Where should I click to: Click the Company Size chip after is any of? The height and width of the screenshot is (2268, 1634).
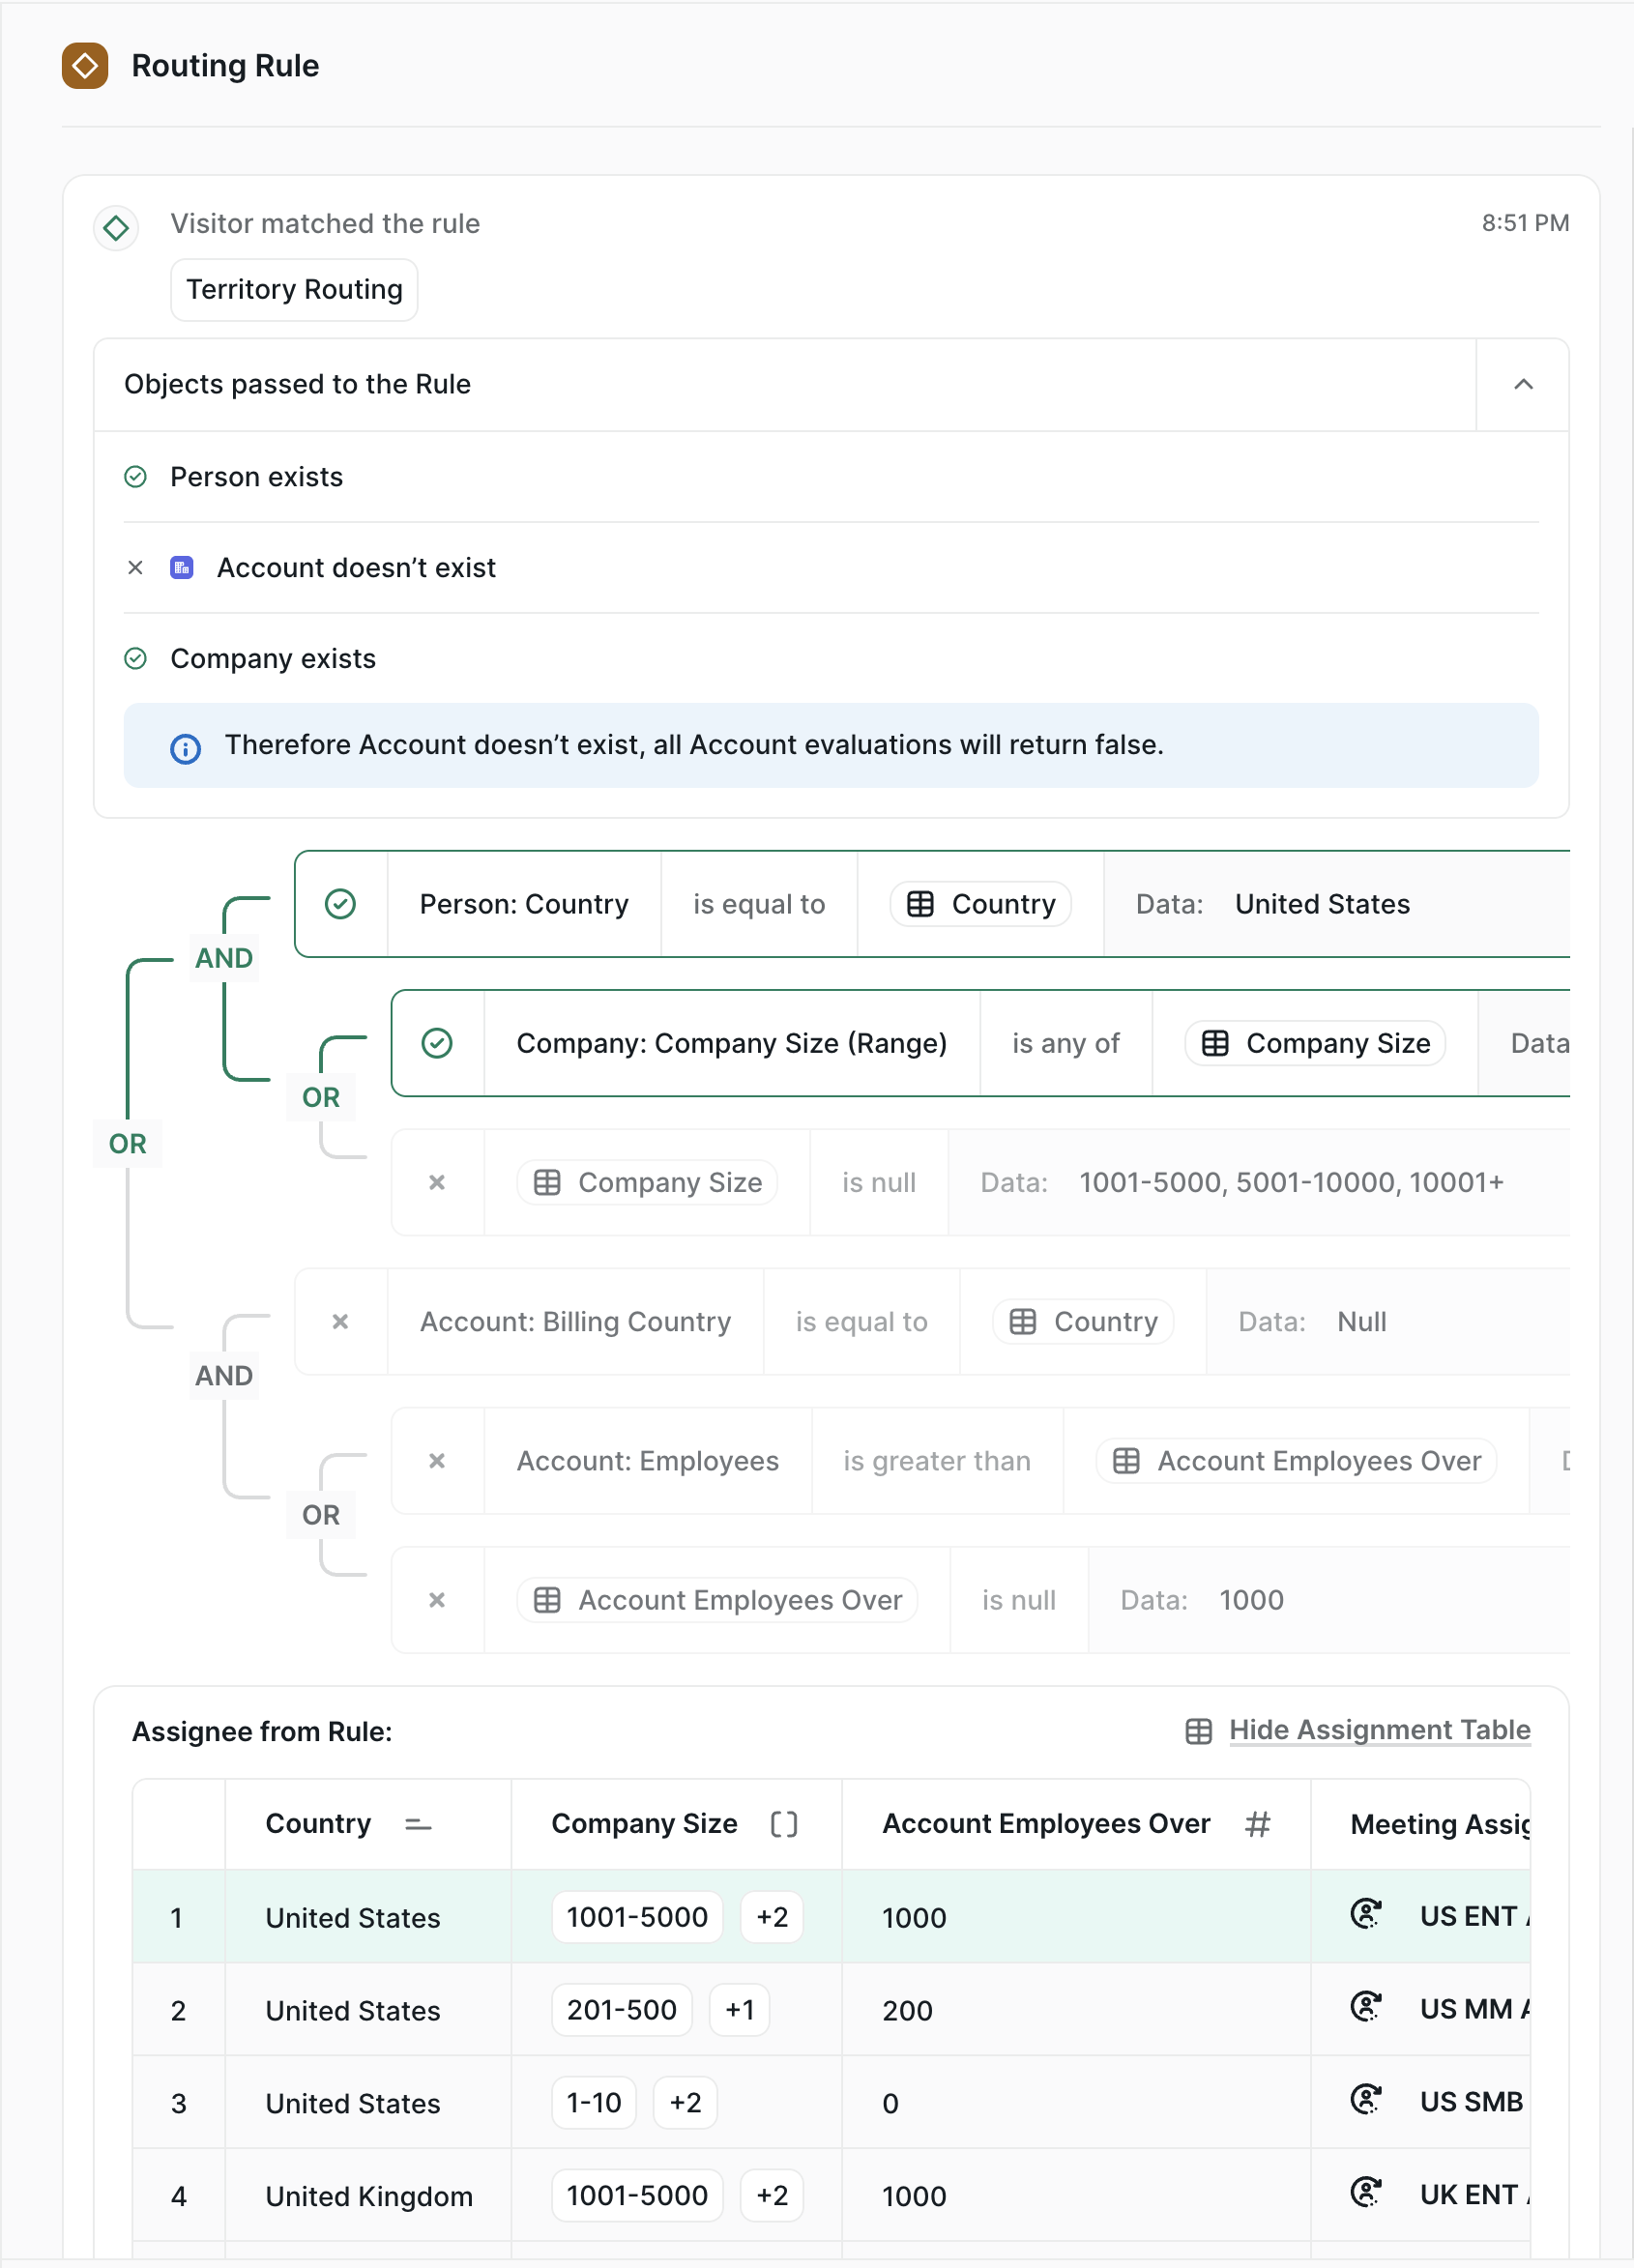click(x=1315, y=1043)
